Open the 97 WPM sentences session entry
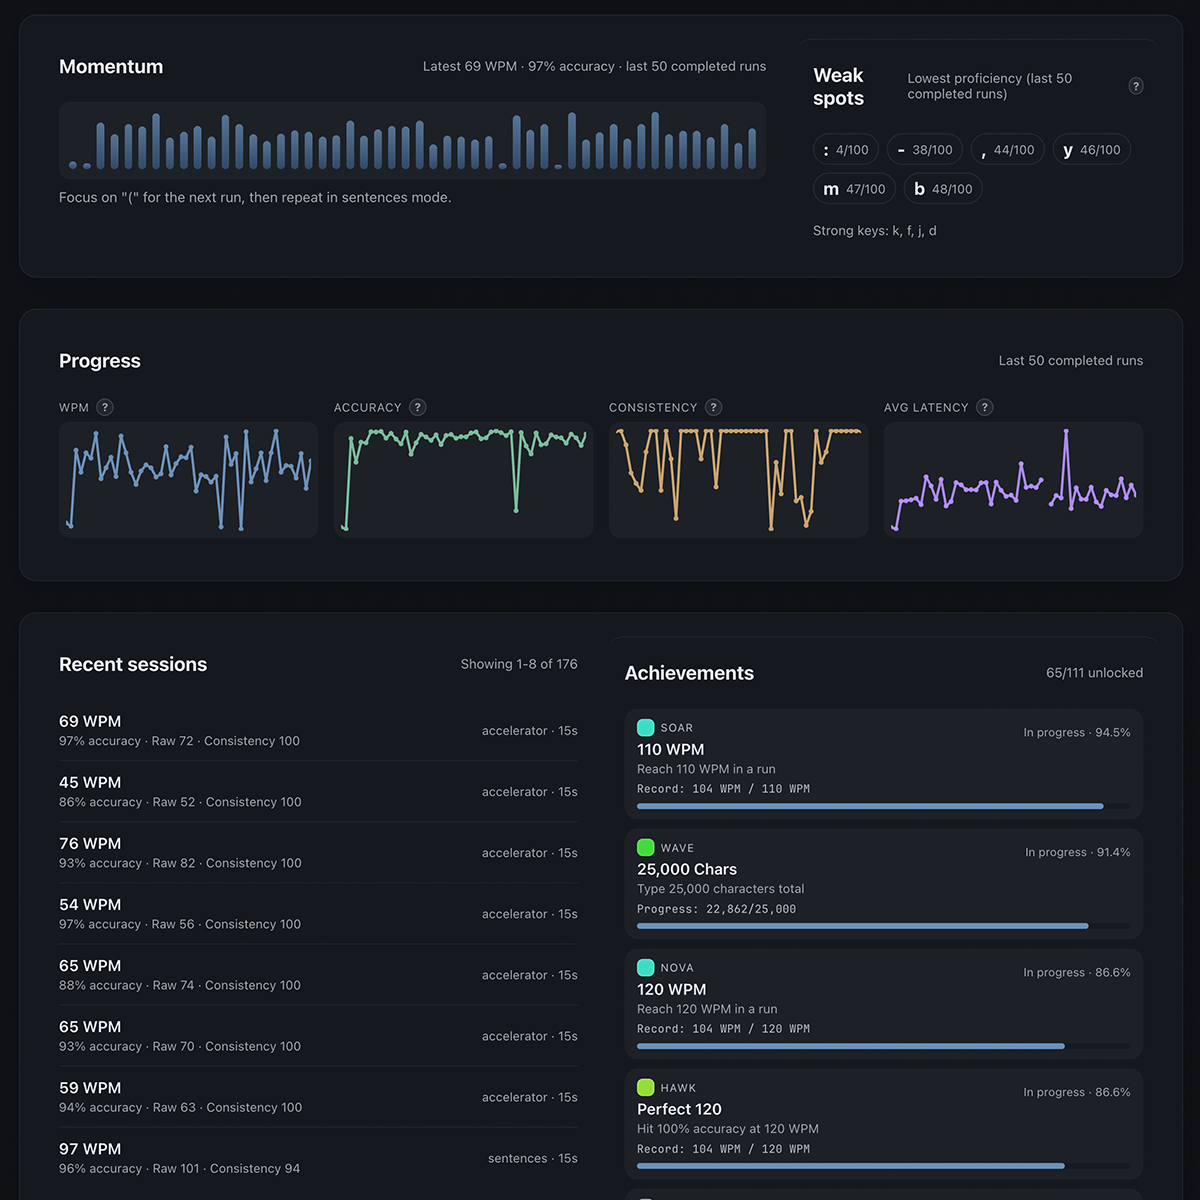The height and width of the screenshot is (1200, 1200). pyautogui.click(x=318, y=1157)
